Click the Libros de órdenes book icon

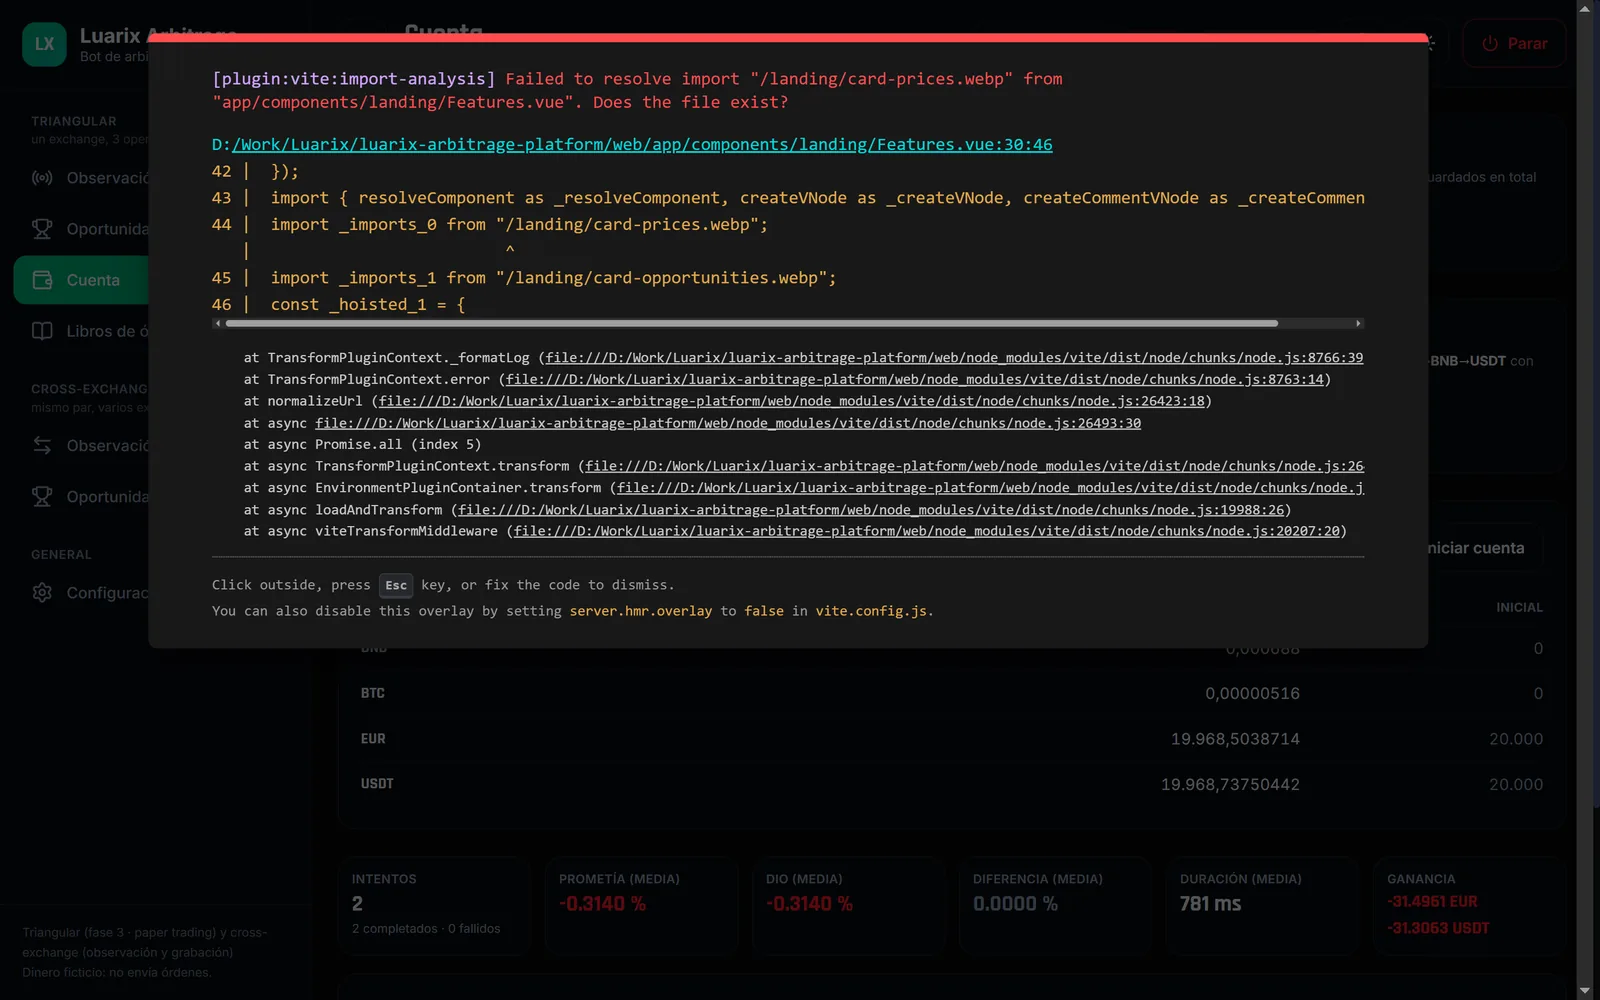point(42,331)
